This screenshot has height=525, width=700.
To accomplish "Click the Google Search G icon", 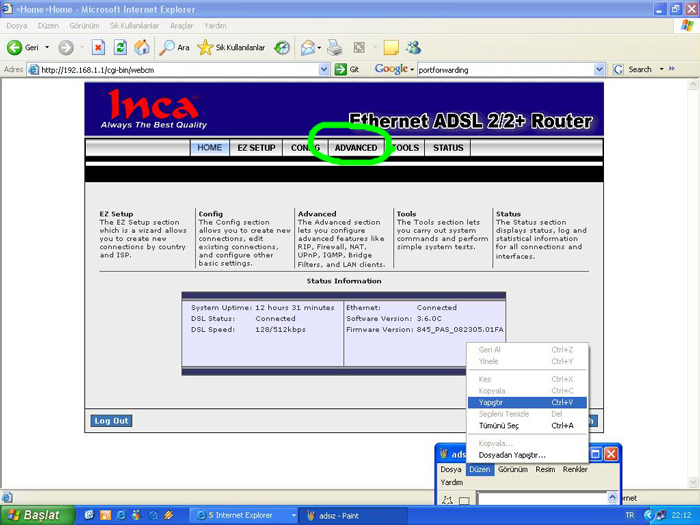I will click(x=618, y=70).
